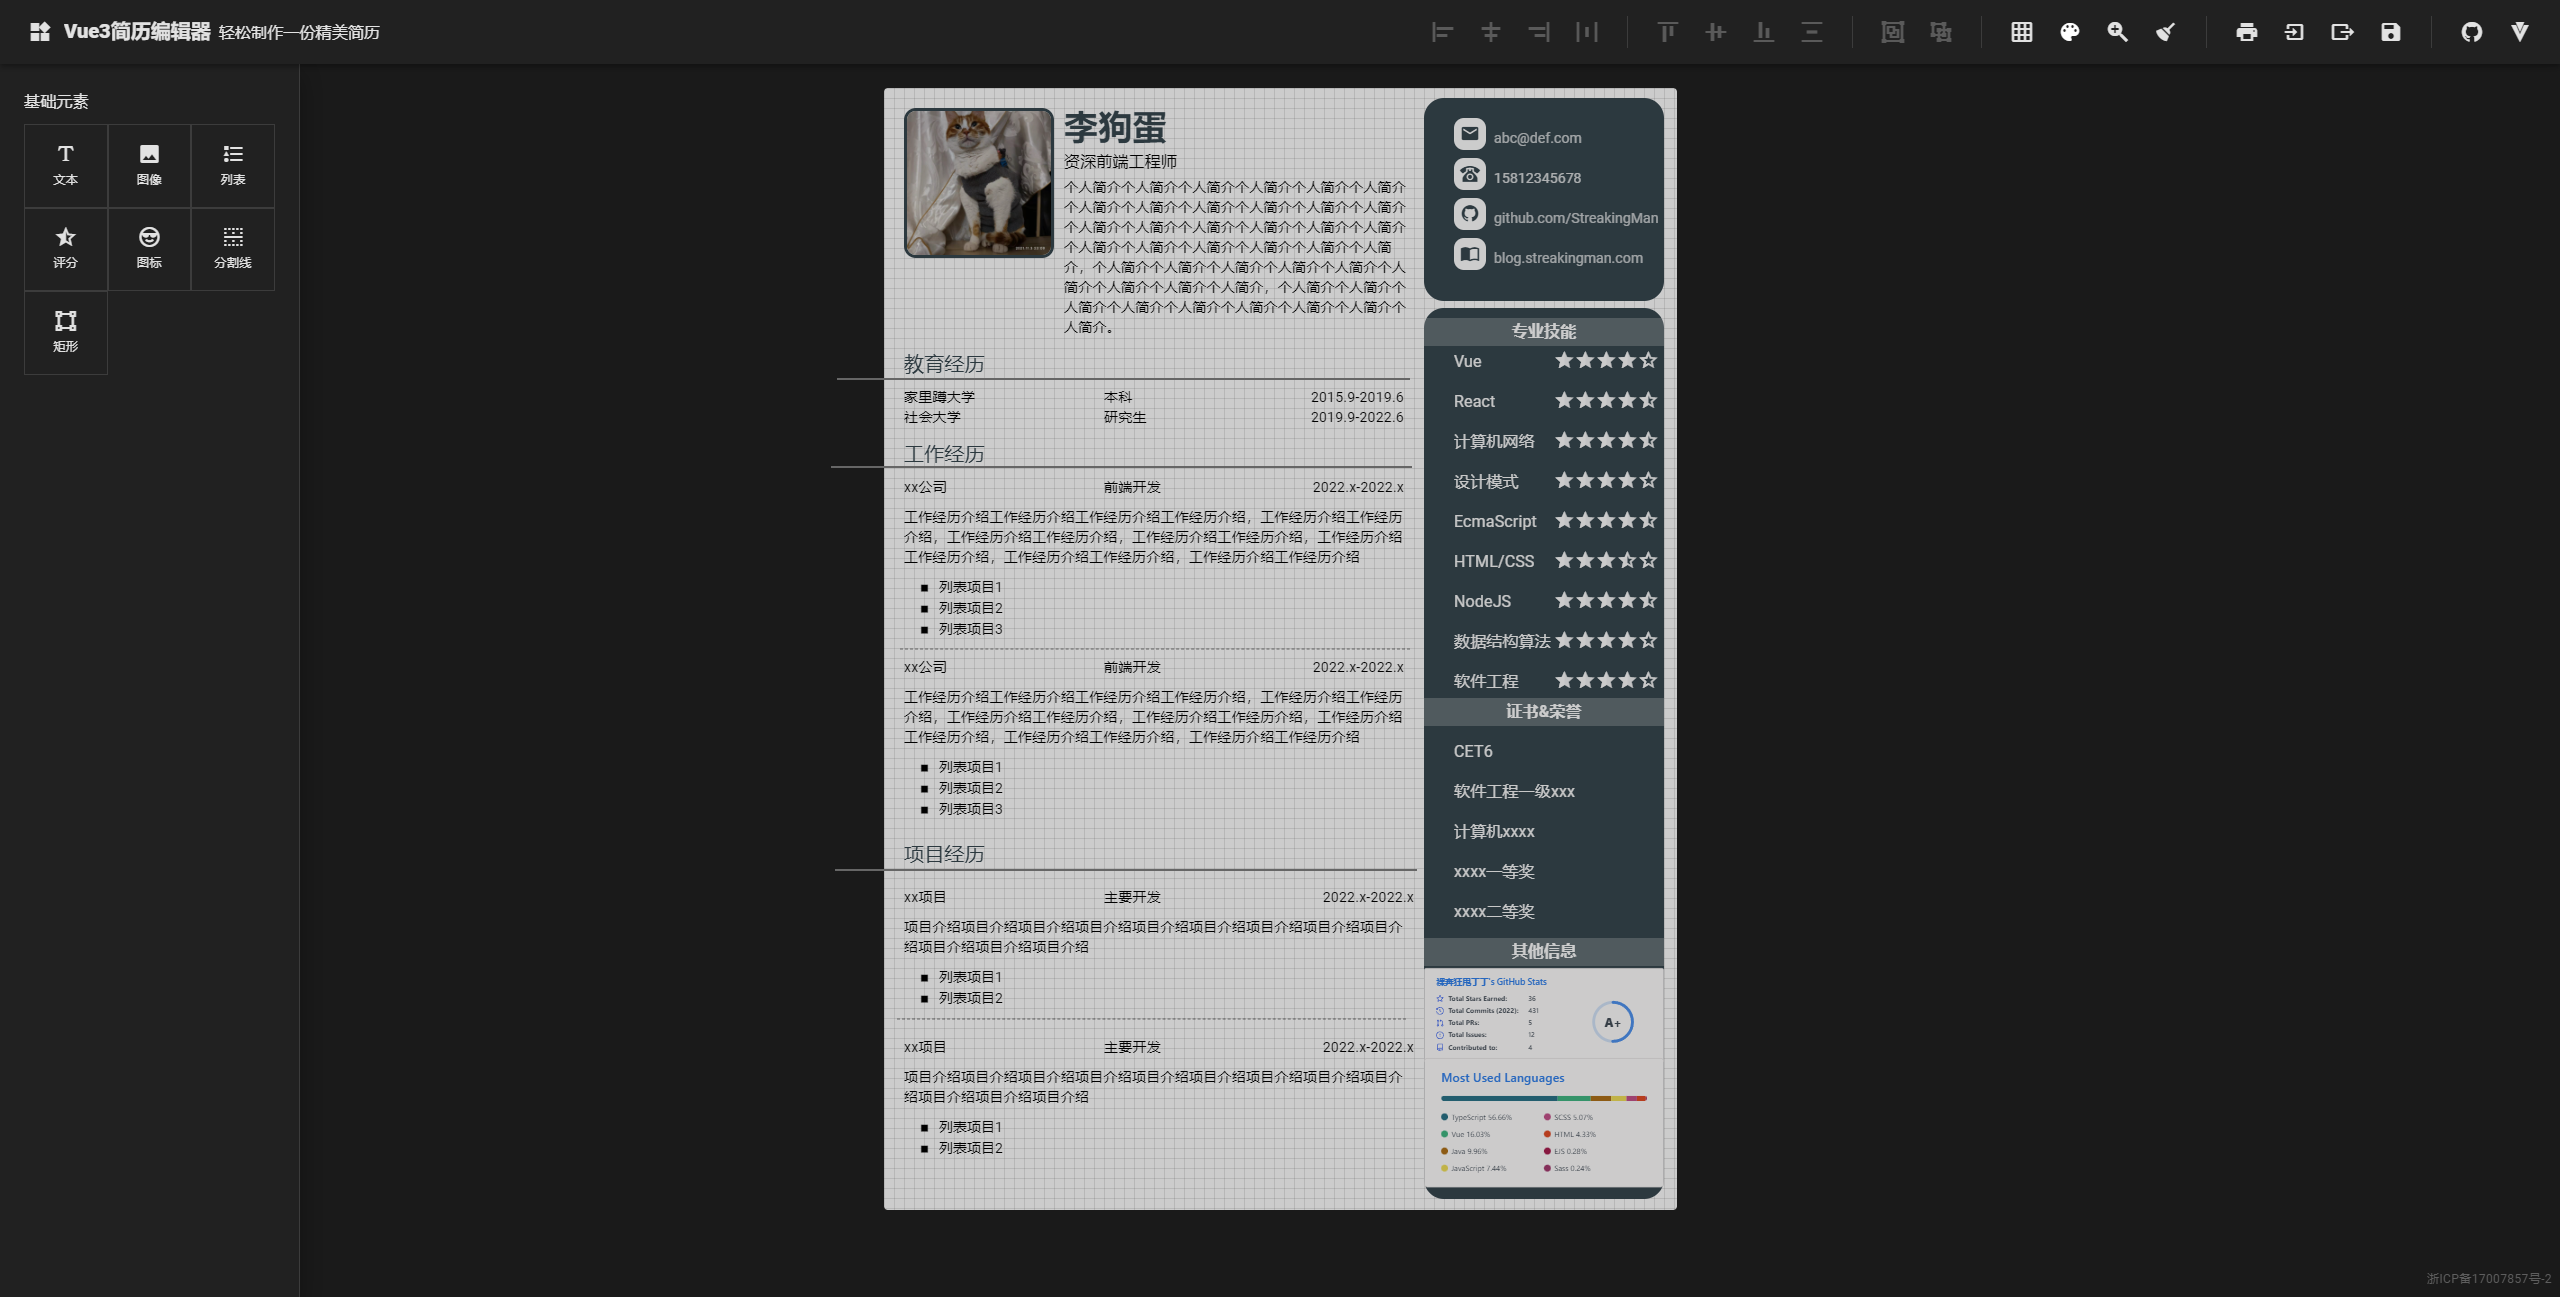Click the import file icon

(2294, 32)
